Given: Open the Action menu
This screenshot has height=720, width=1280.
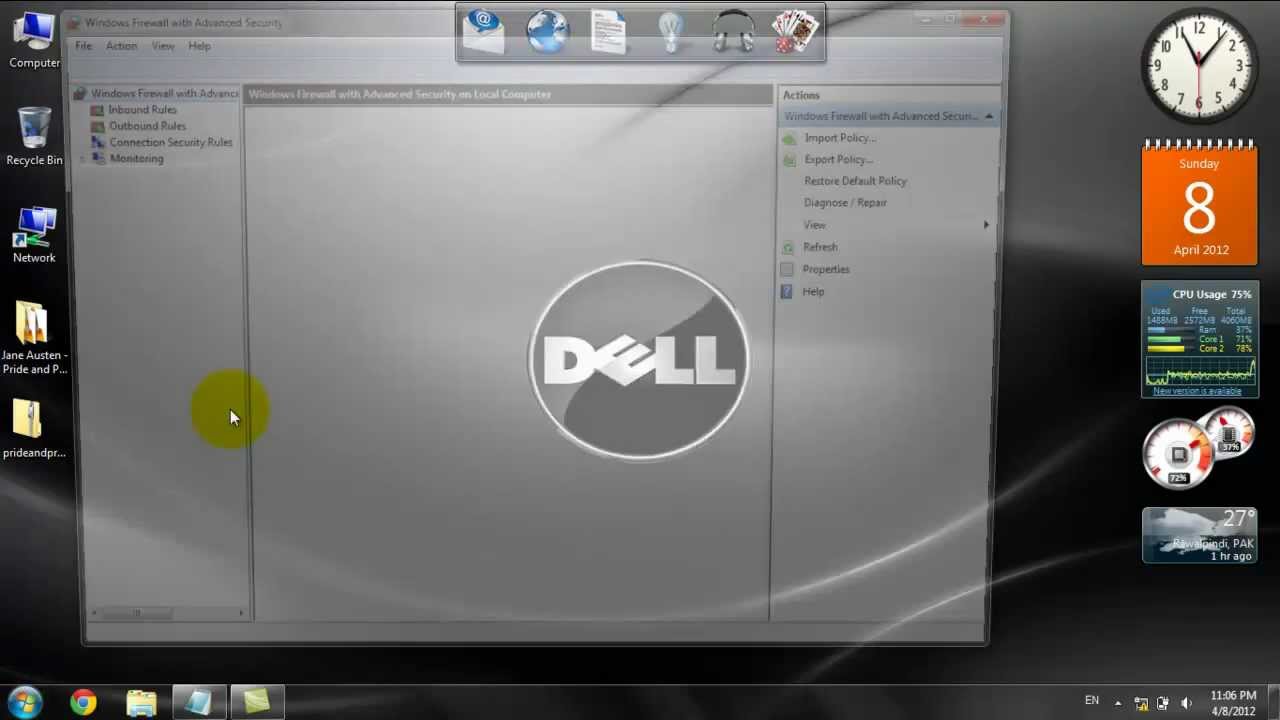Looking at the screenshot, I should (122, 46).
